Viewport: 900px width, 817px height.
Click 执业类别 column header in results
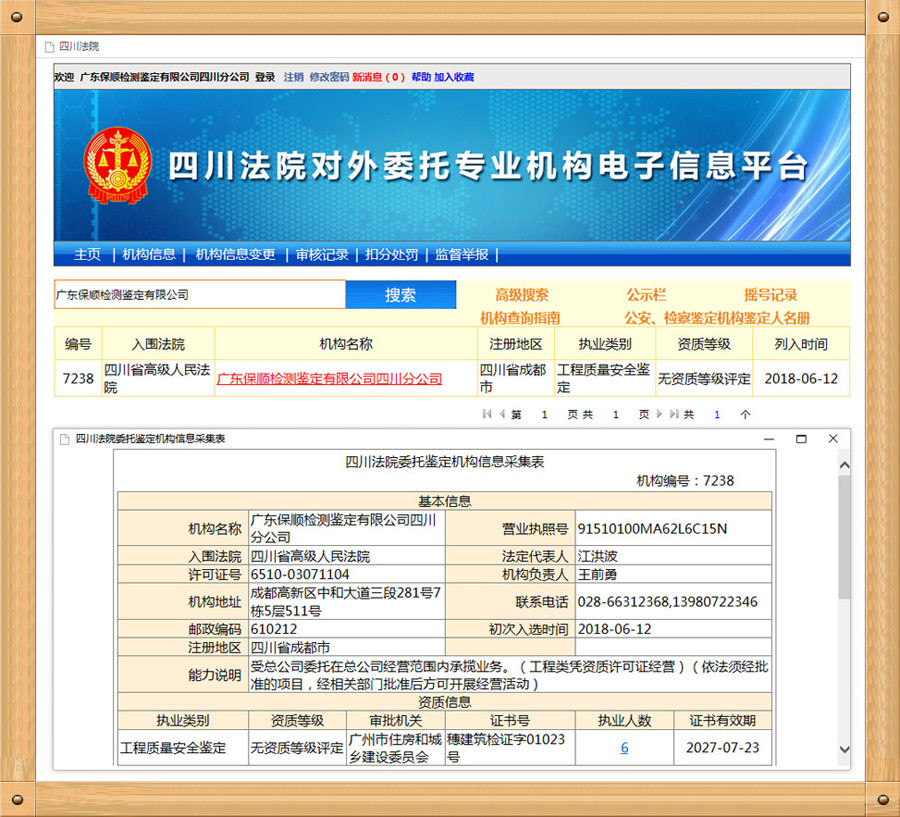point(605,344)
